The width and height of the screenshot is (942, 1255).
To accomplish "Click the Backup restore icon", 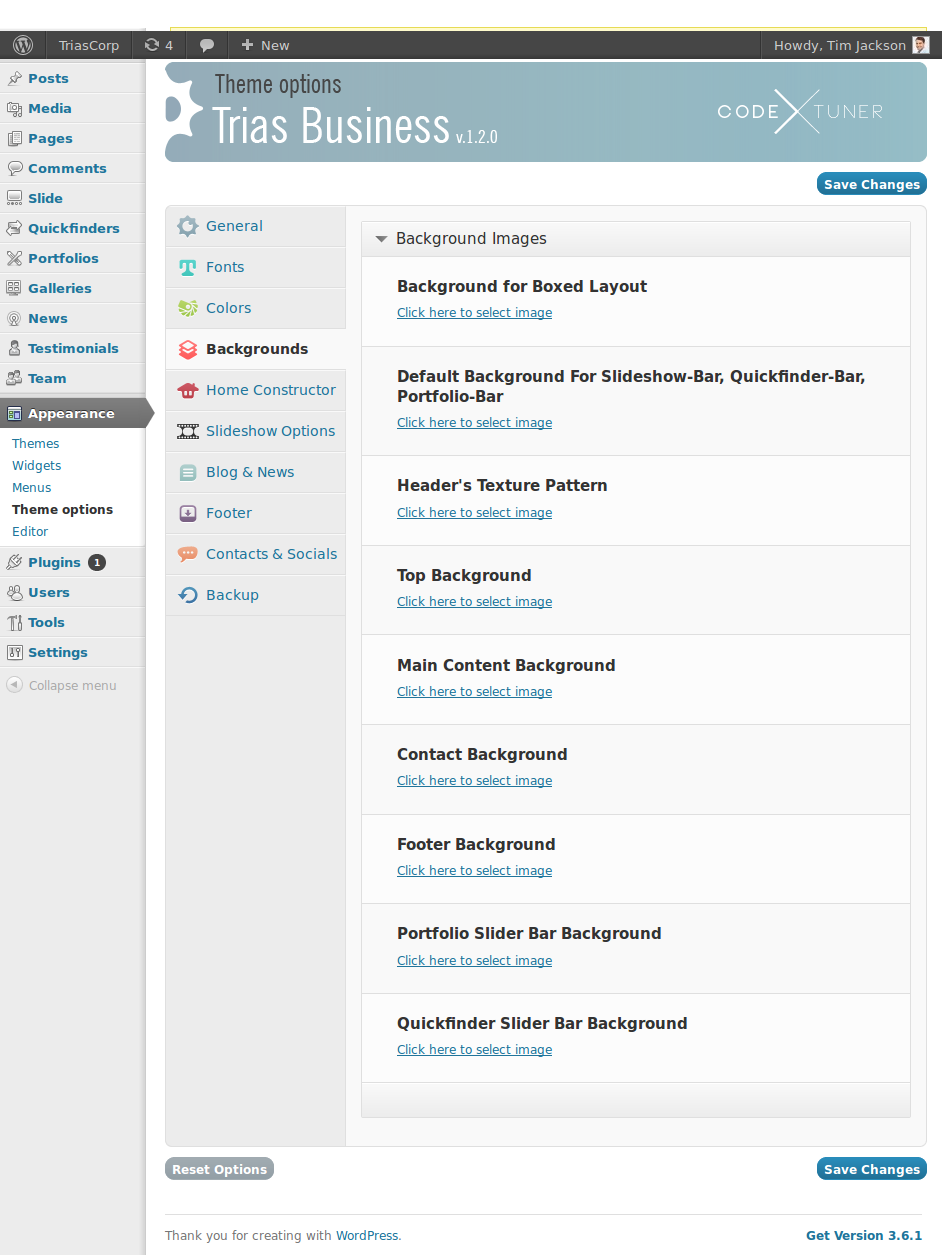I will pyautogui.click(x=188, y=595).
